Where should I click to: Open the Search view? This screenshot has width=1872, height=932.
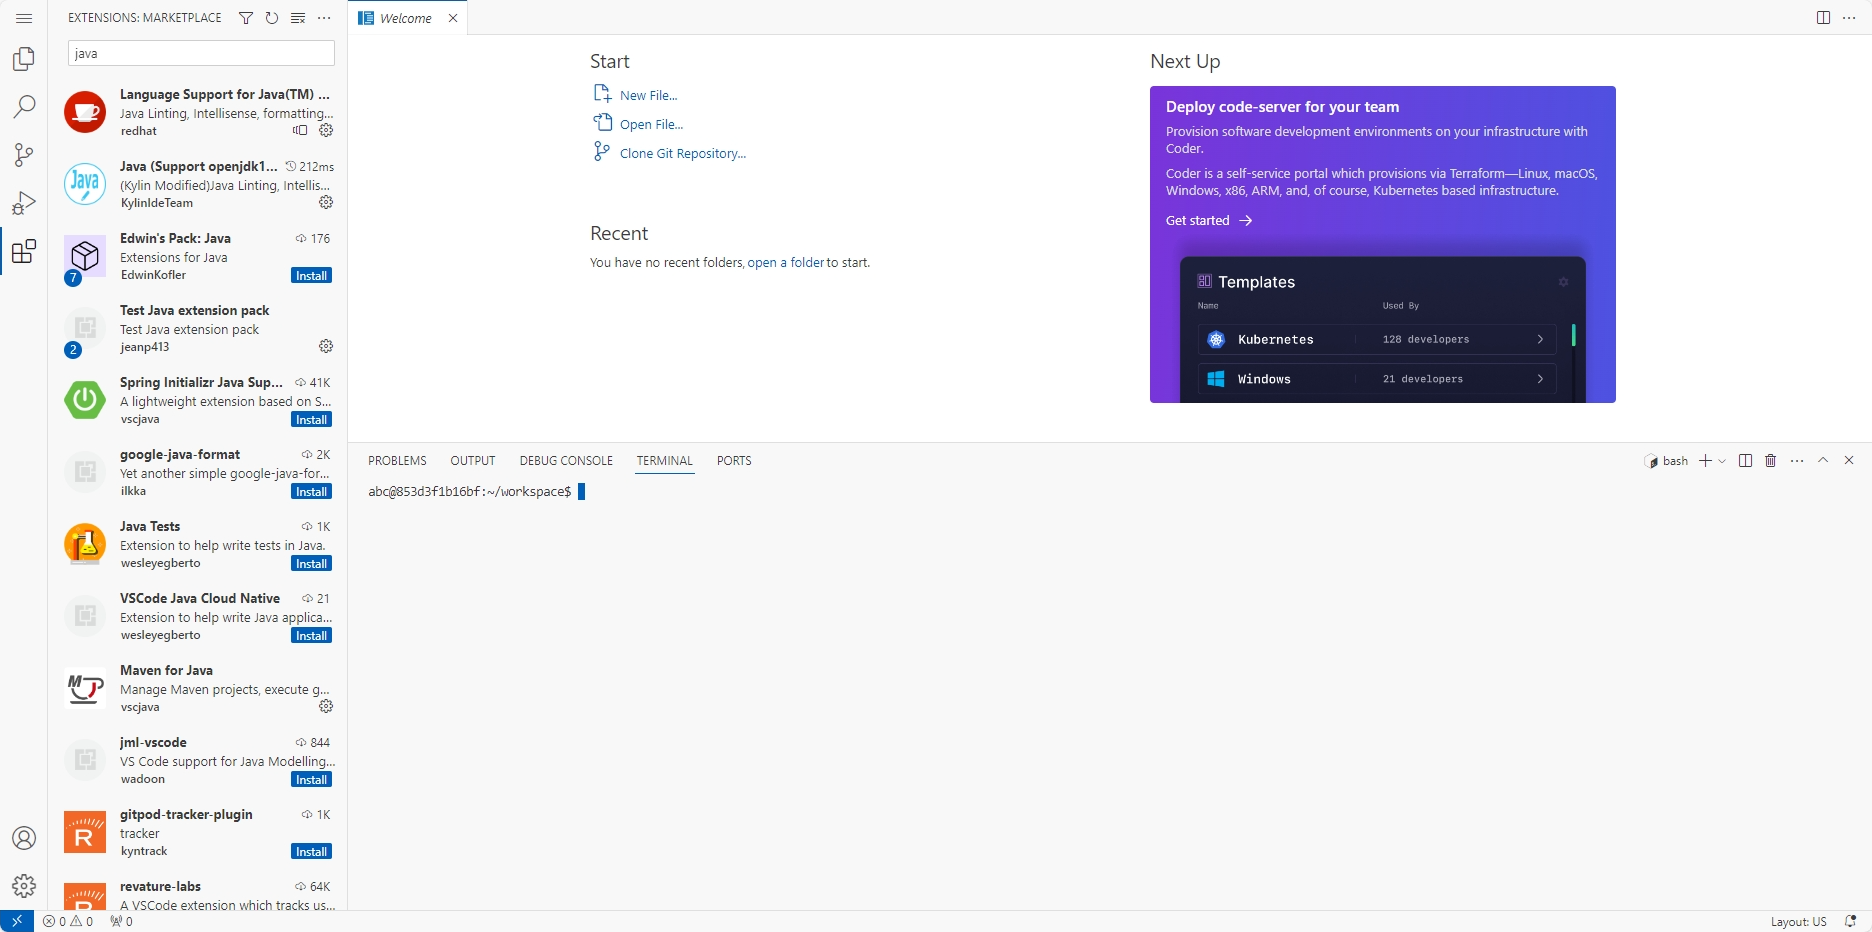24,107
